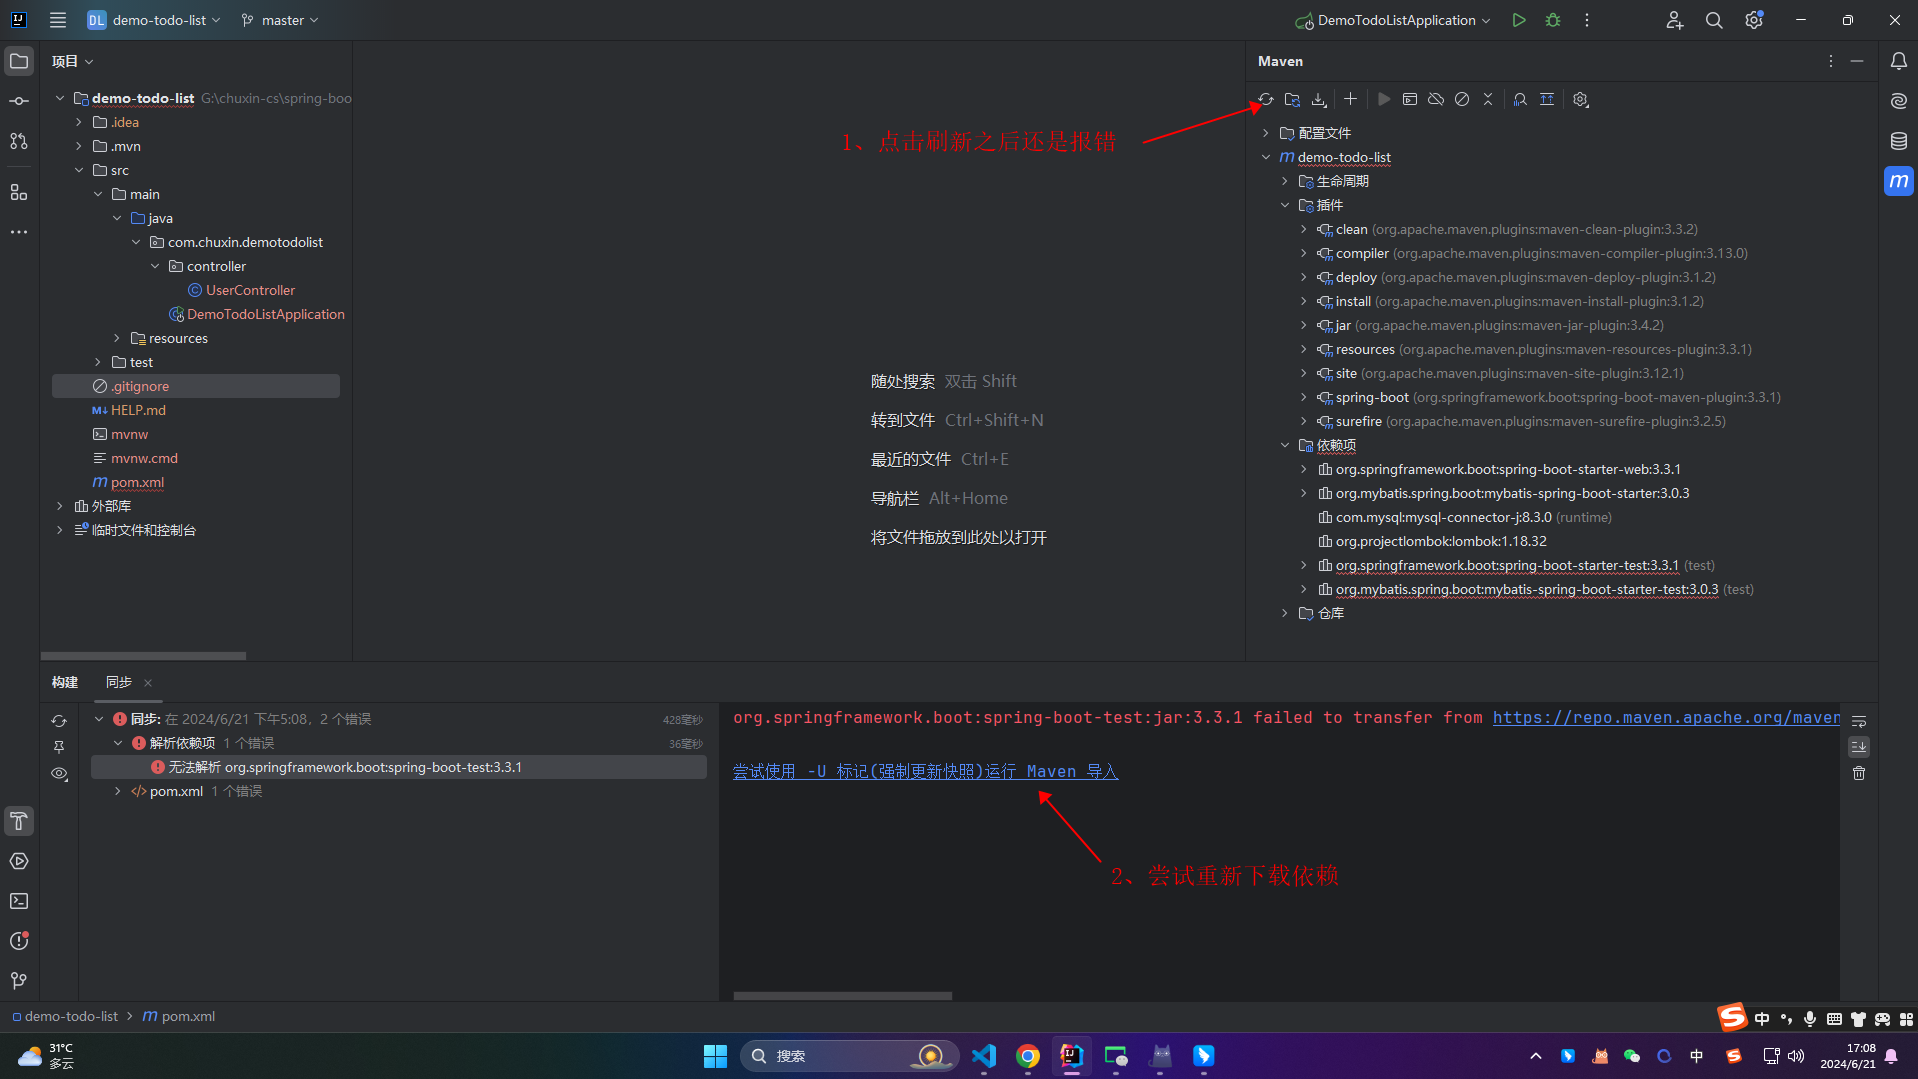Click 尝试使用 -U 标记 Maven 导入 link
This screenshot has width=1918, height=1079.
point(925,771)
